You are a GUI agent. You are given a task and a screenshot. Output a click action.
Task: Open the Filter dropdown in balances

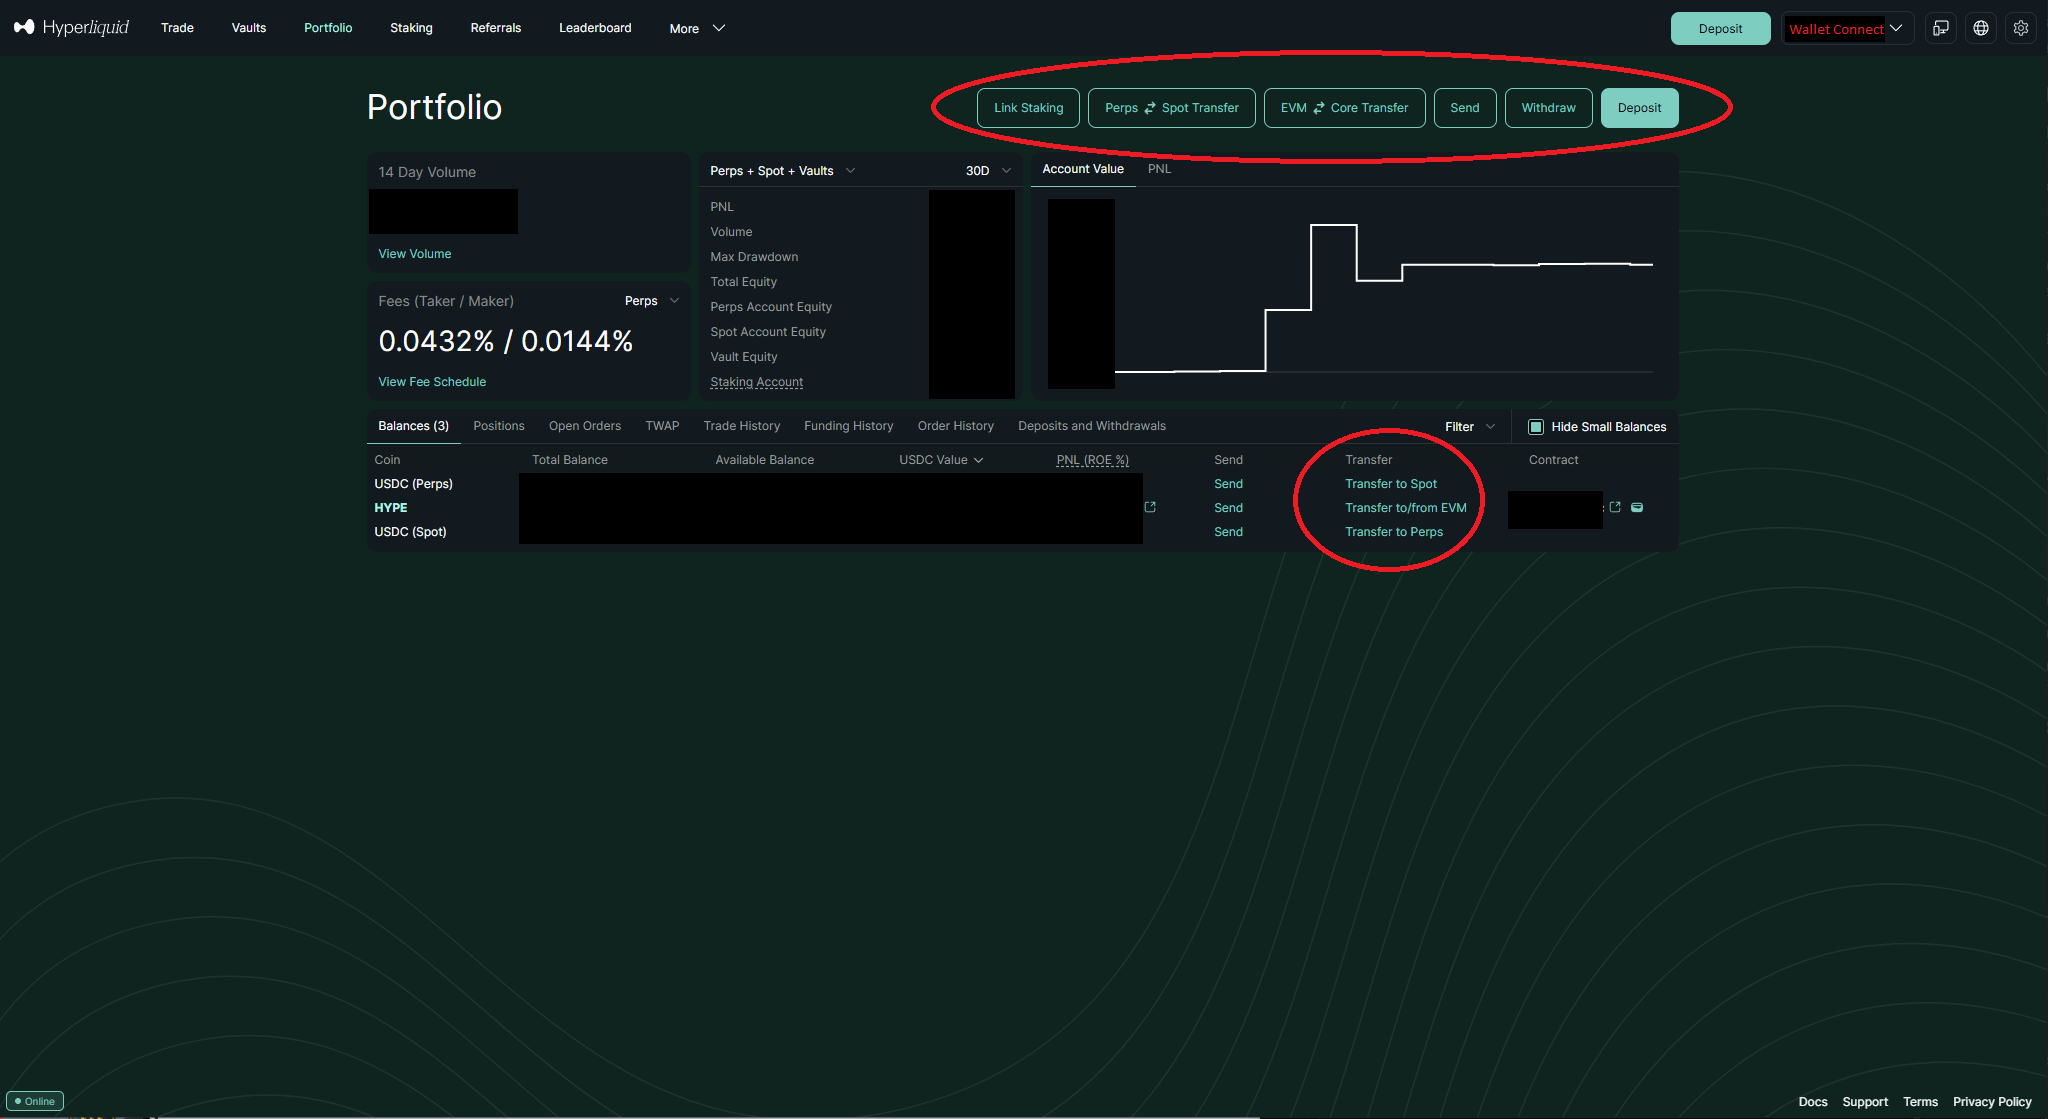pos(1470,427)
